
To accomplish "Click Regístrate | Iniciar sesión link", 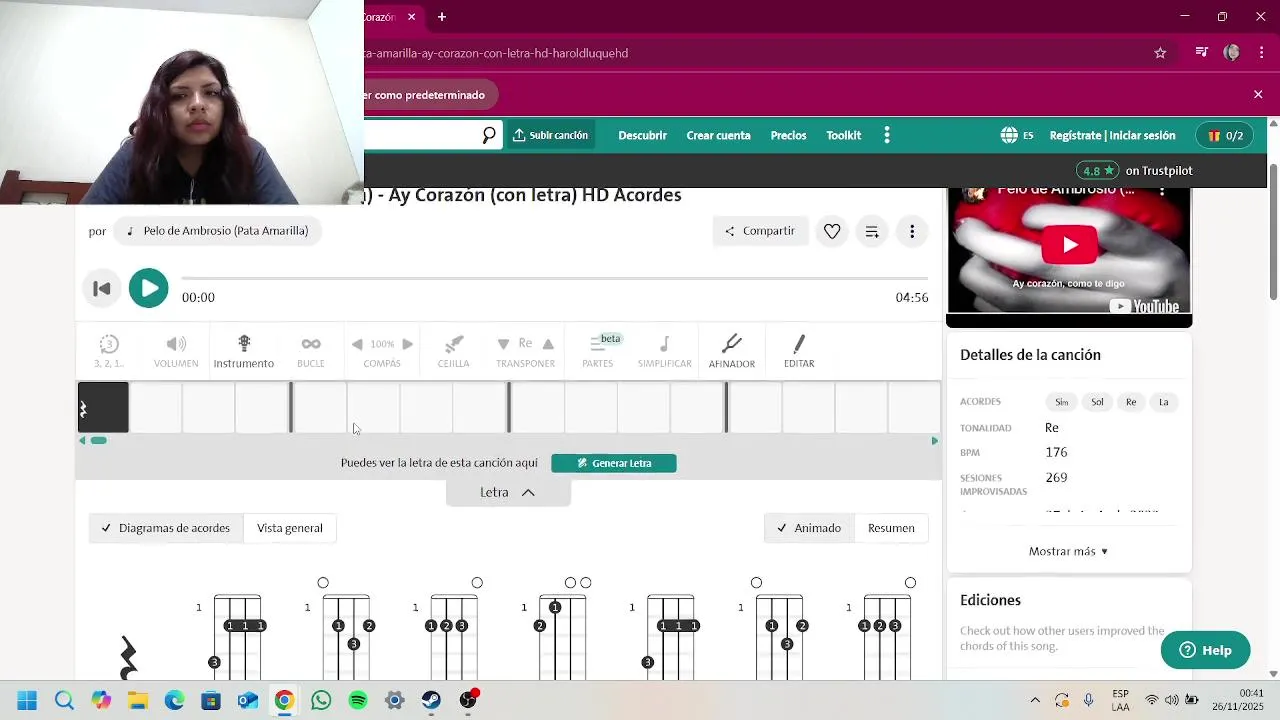I will 1112,135.
